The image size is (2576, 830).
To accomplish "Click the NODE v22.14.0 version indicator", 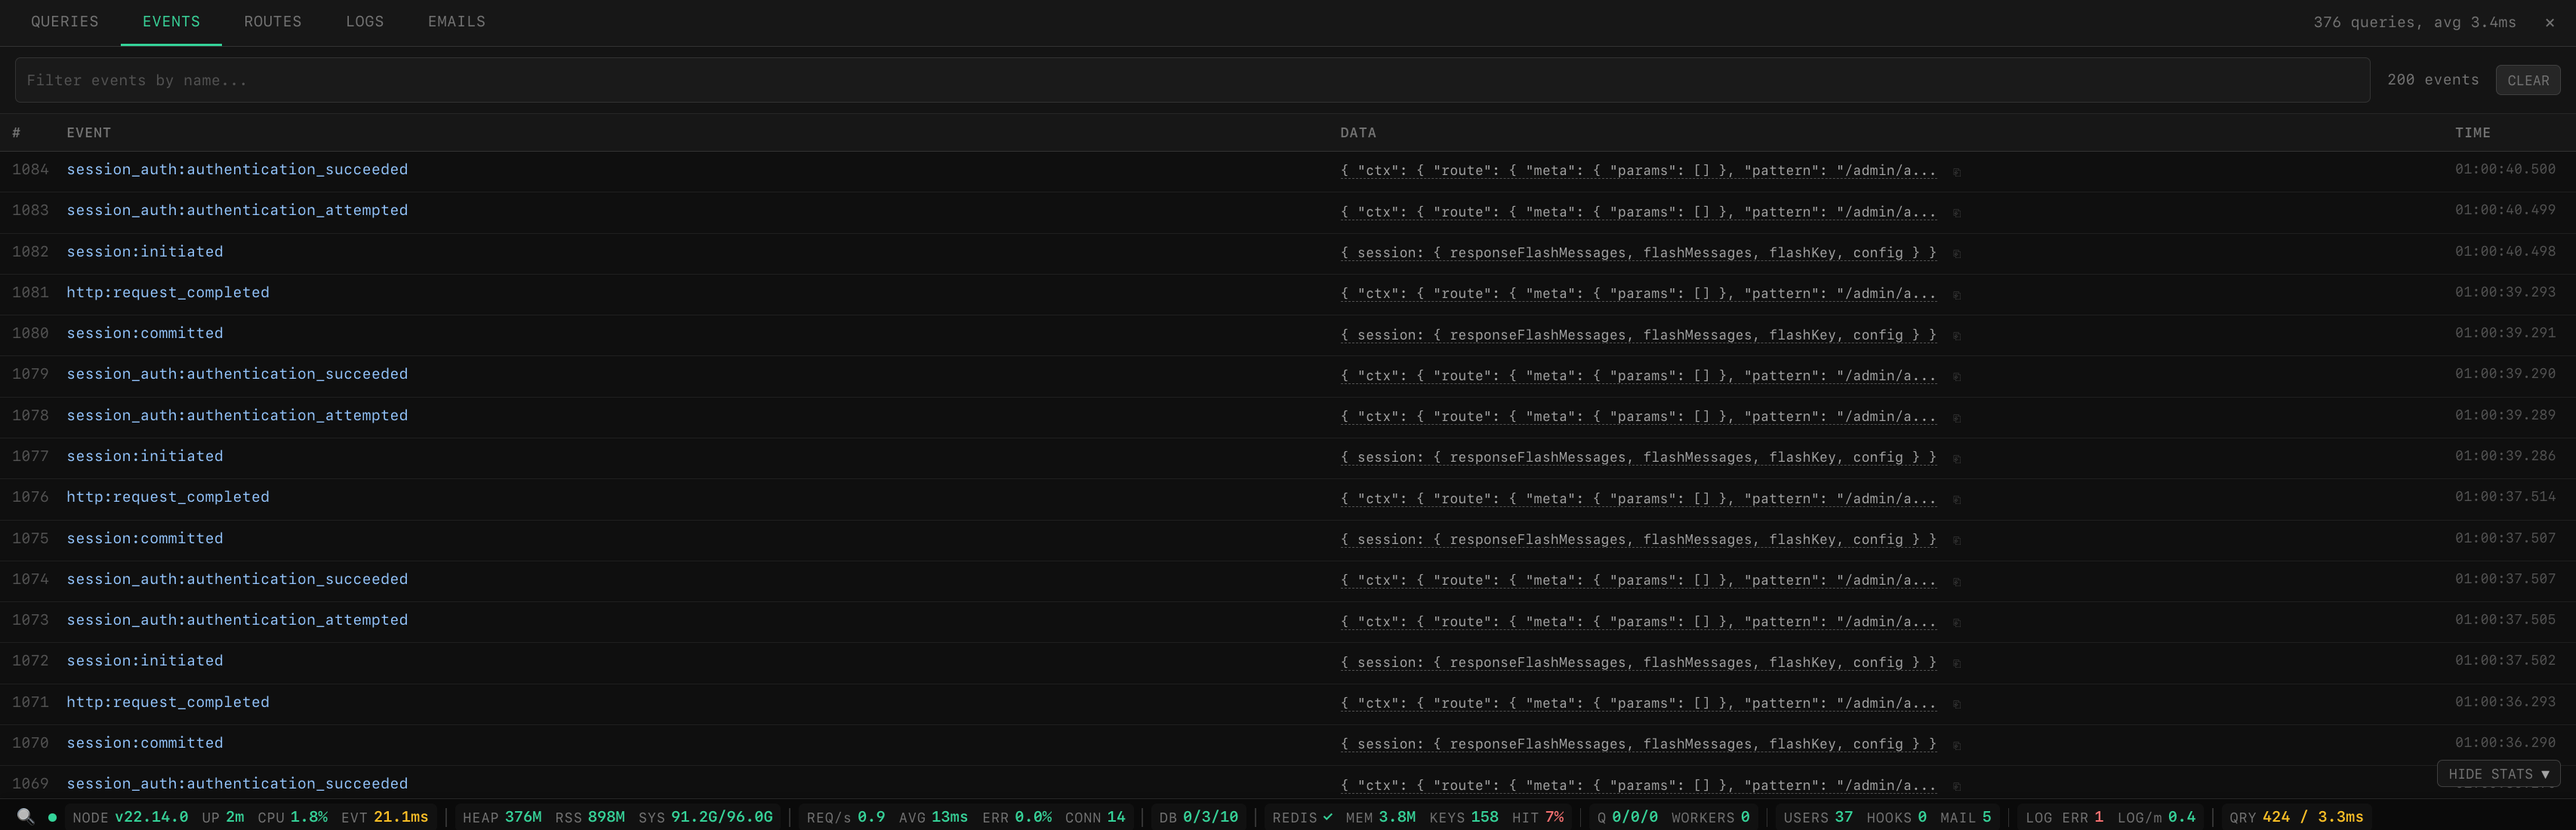I will pyautogui.click(x=131, y=817).
